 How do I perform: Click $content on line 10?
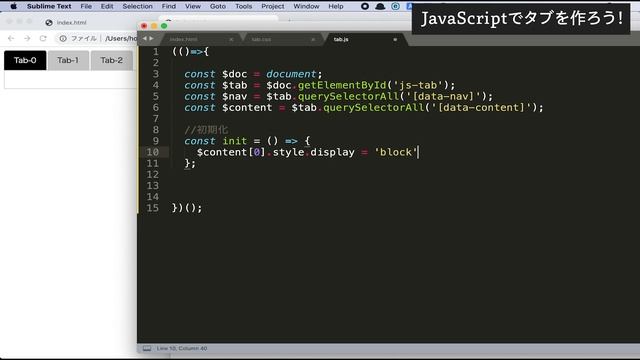[x=222, y=152]
